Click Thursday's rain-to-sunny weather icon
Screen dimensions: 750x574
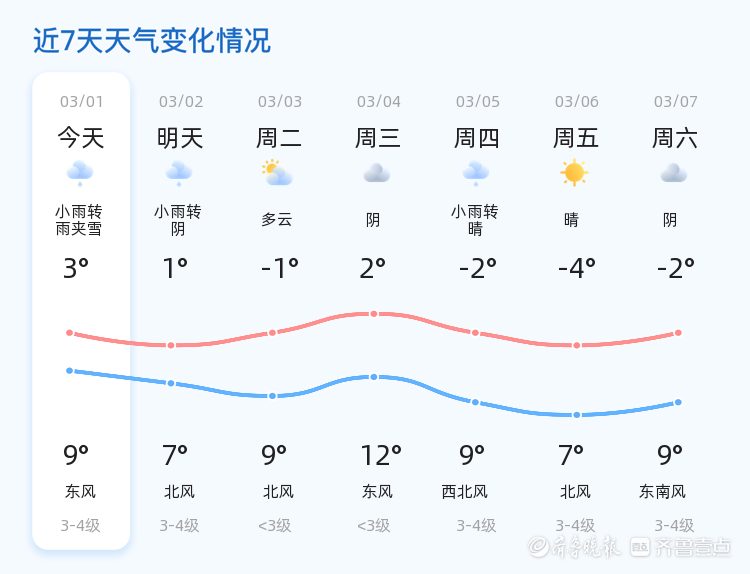(476, 173)
